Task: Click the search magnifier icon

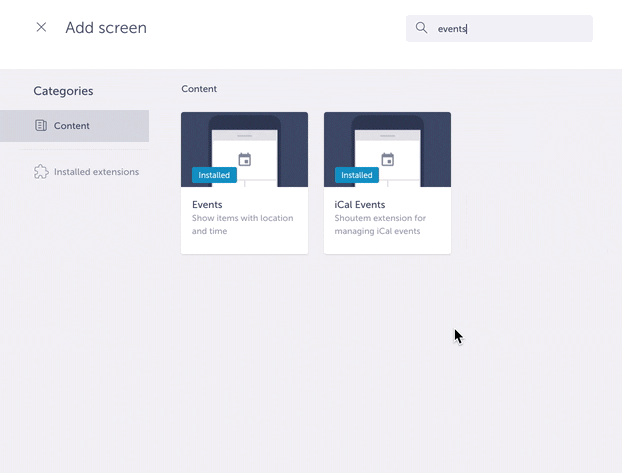Action: (x=422, y=28)
